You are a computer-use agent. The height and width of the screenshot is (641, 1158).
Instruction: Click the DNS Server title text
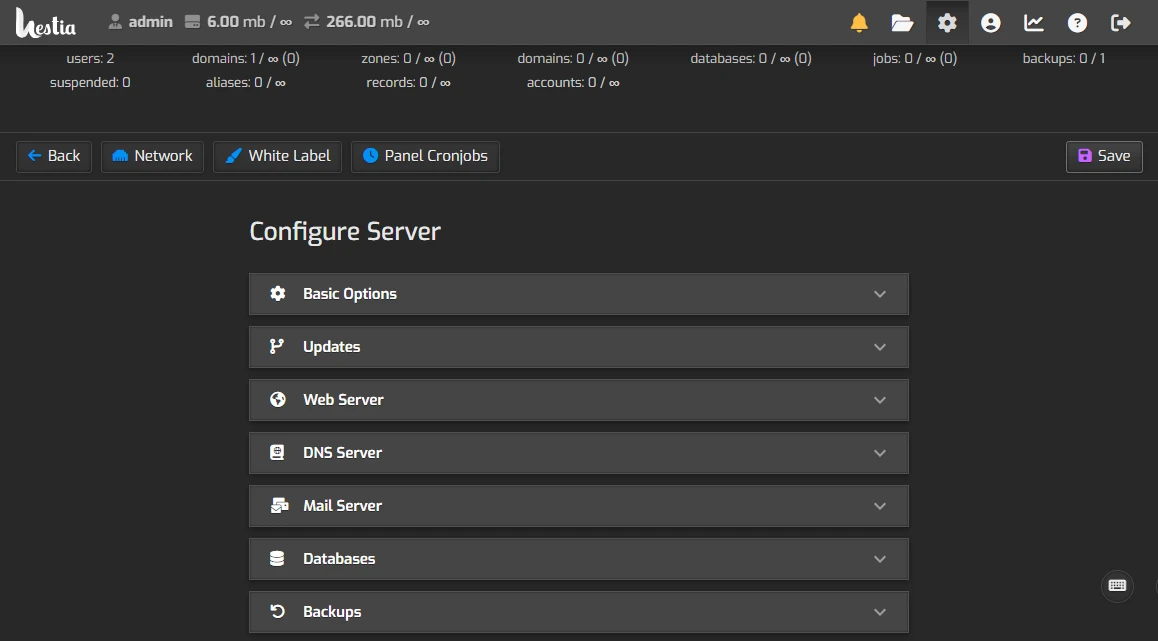pyautogui.click(x=343, y=453)
